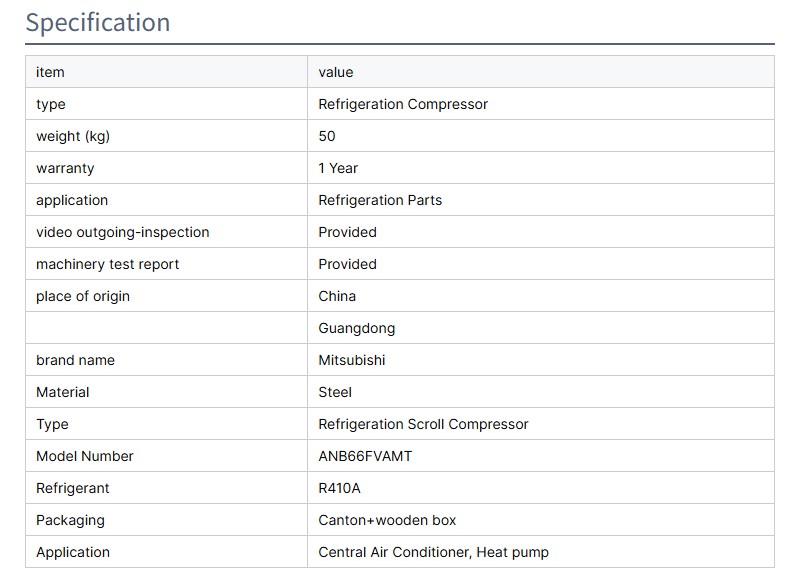Click 'Provided' in machinery test report row

pyautogui.click(x=347, y=264)
